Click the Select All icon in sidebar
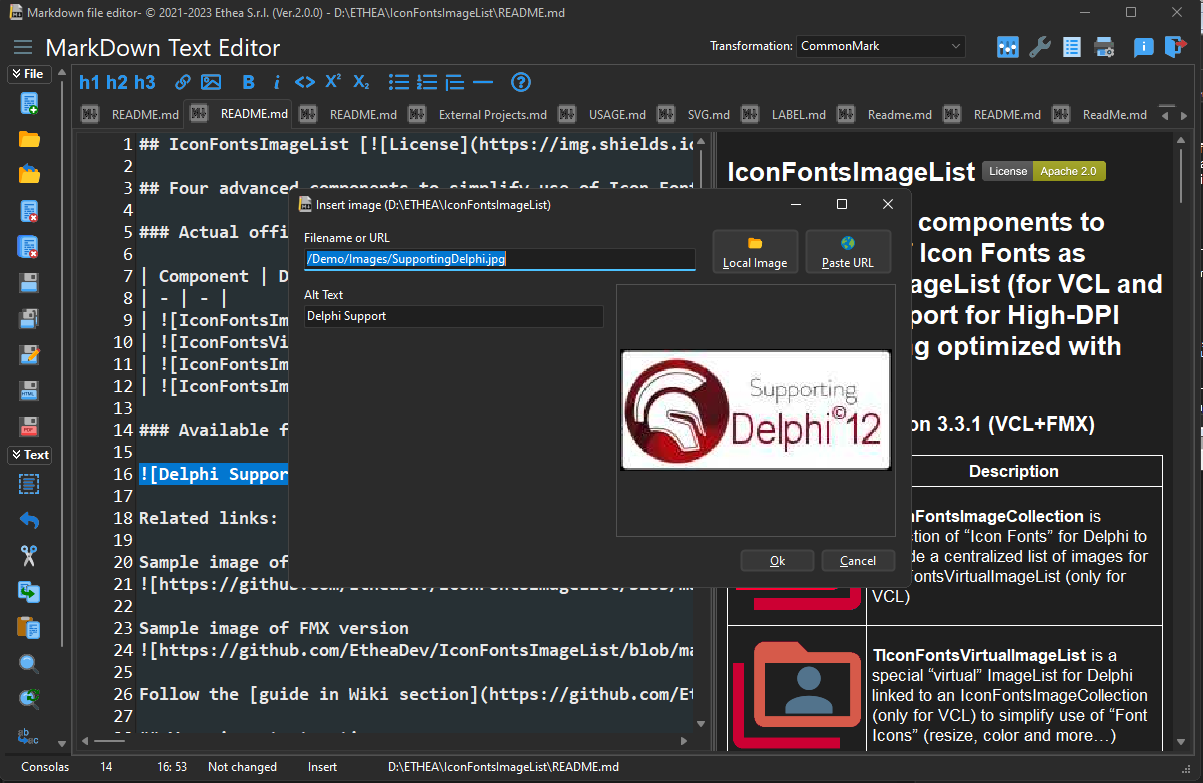Screen dimensions: 1203x783 point(29,484)
